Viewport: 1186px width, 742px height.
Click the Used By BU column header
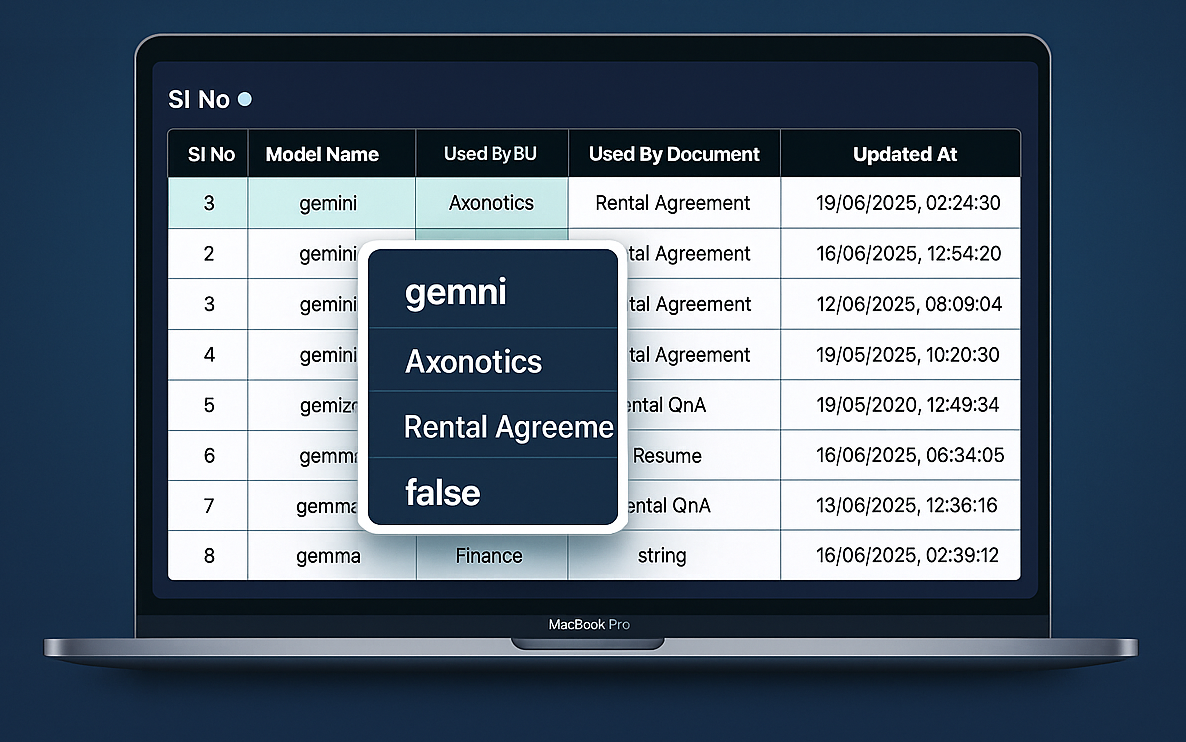[490, 154]
